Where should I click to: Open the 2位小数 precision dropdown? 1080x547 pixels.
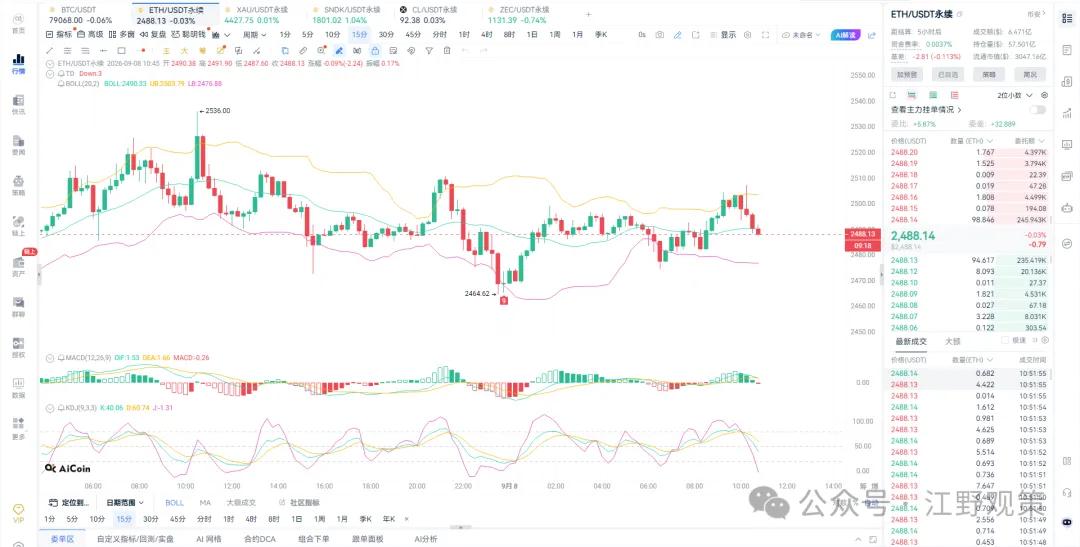click(1015, 95)
